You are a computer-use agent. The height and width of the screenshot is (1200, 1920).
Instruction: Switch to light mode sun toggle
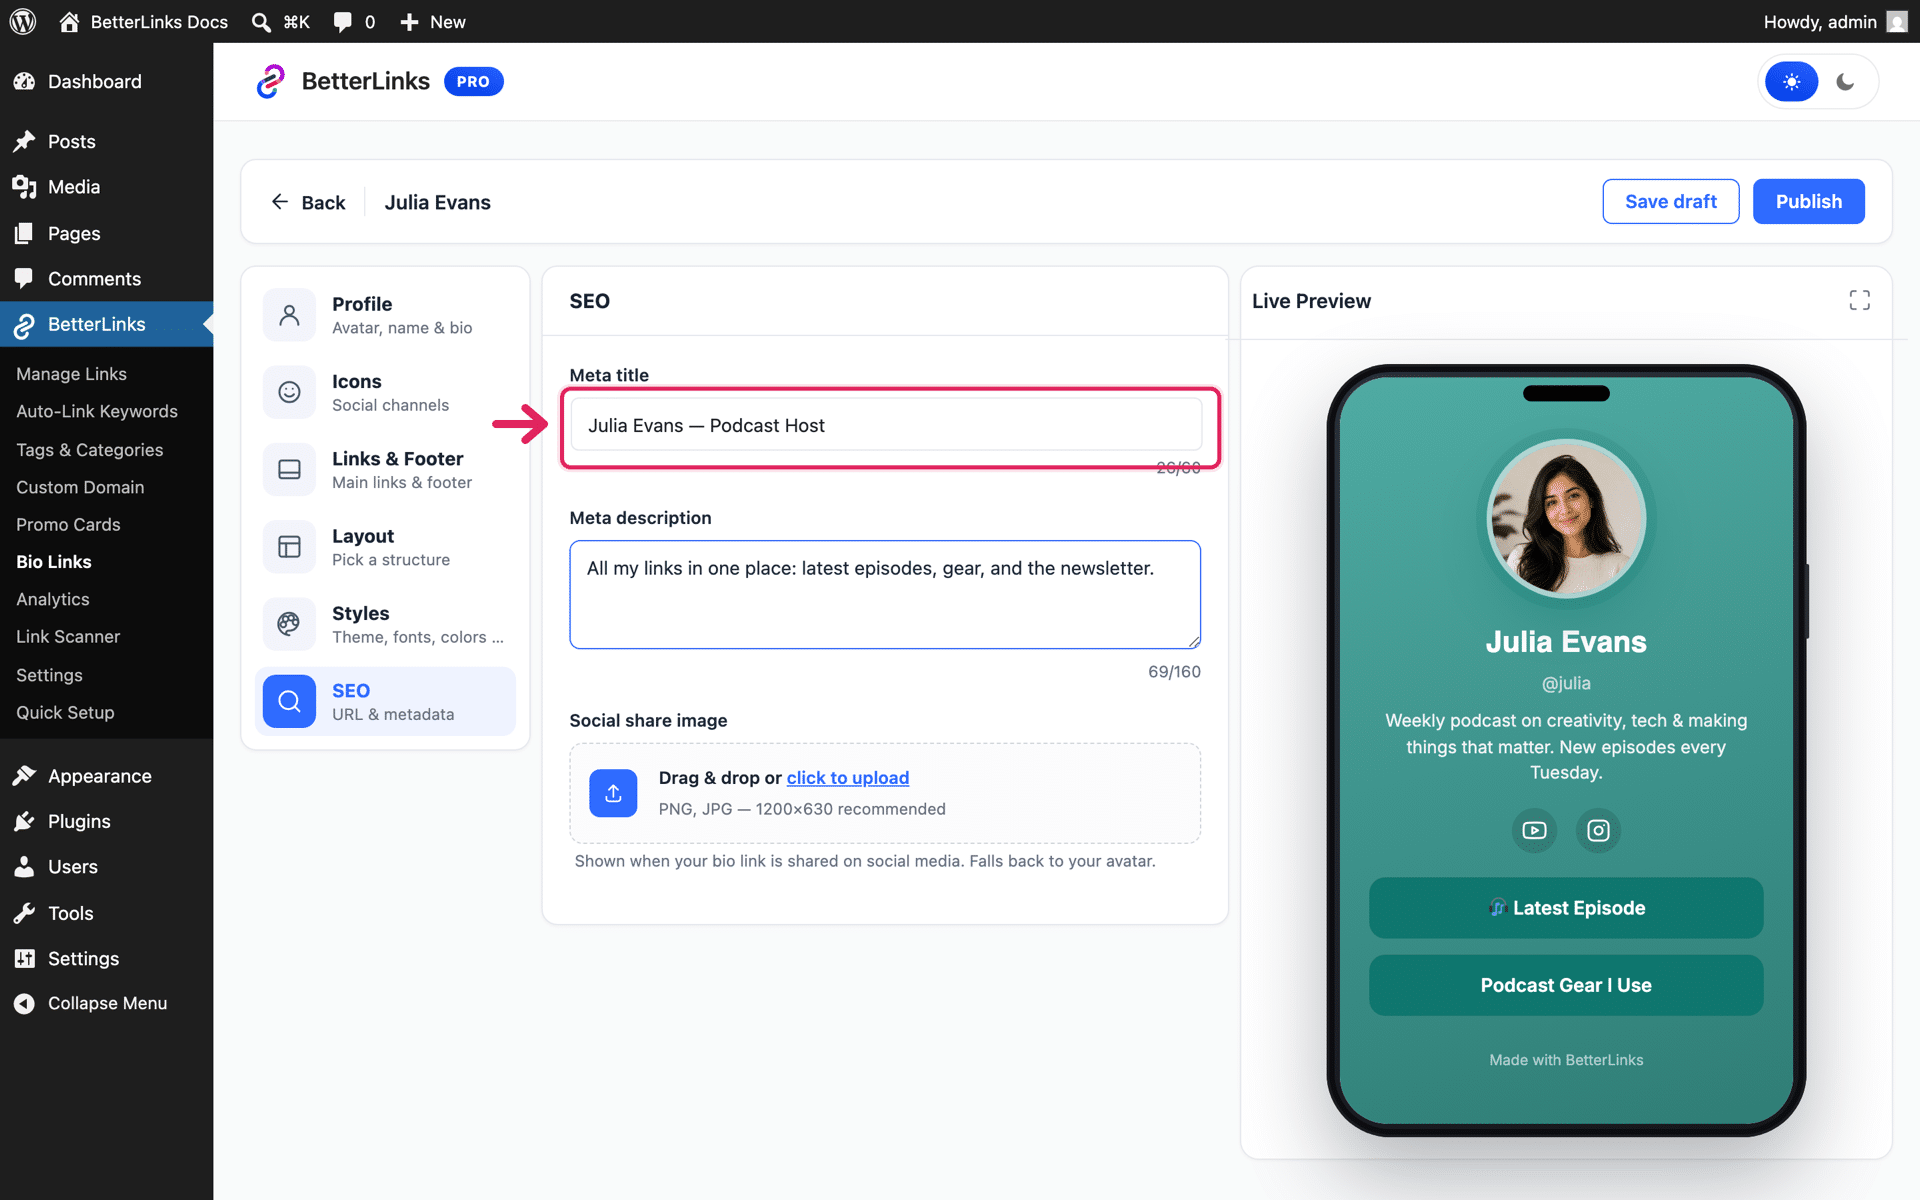coord(1791,82)
